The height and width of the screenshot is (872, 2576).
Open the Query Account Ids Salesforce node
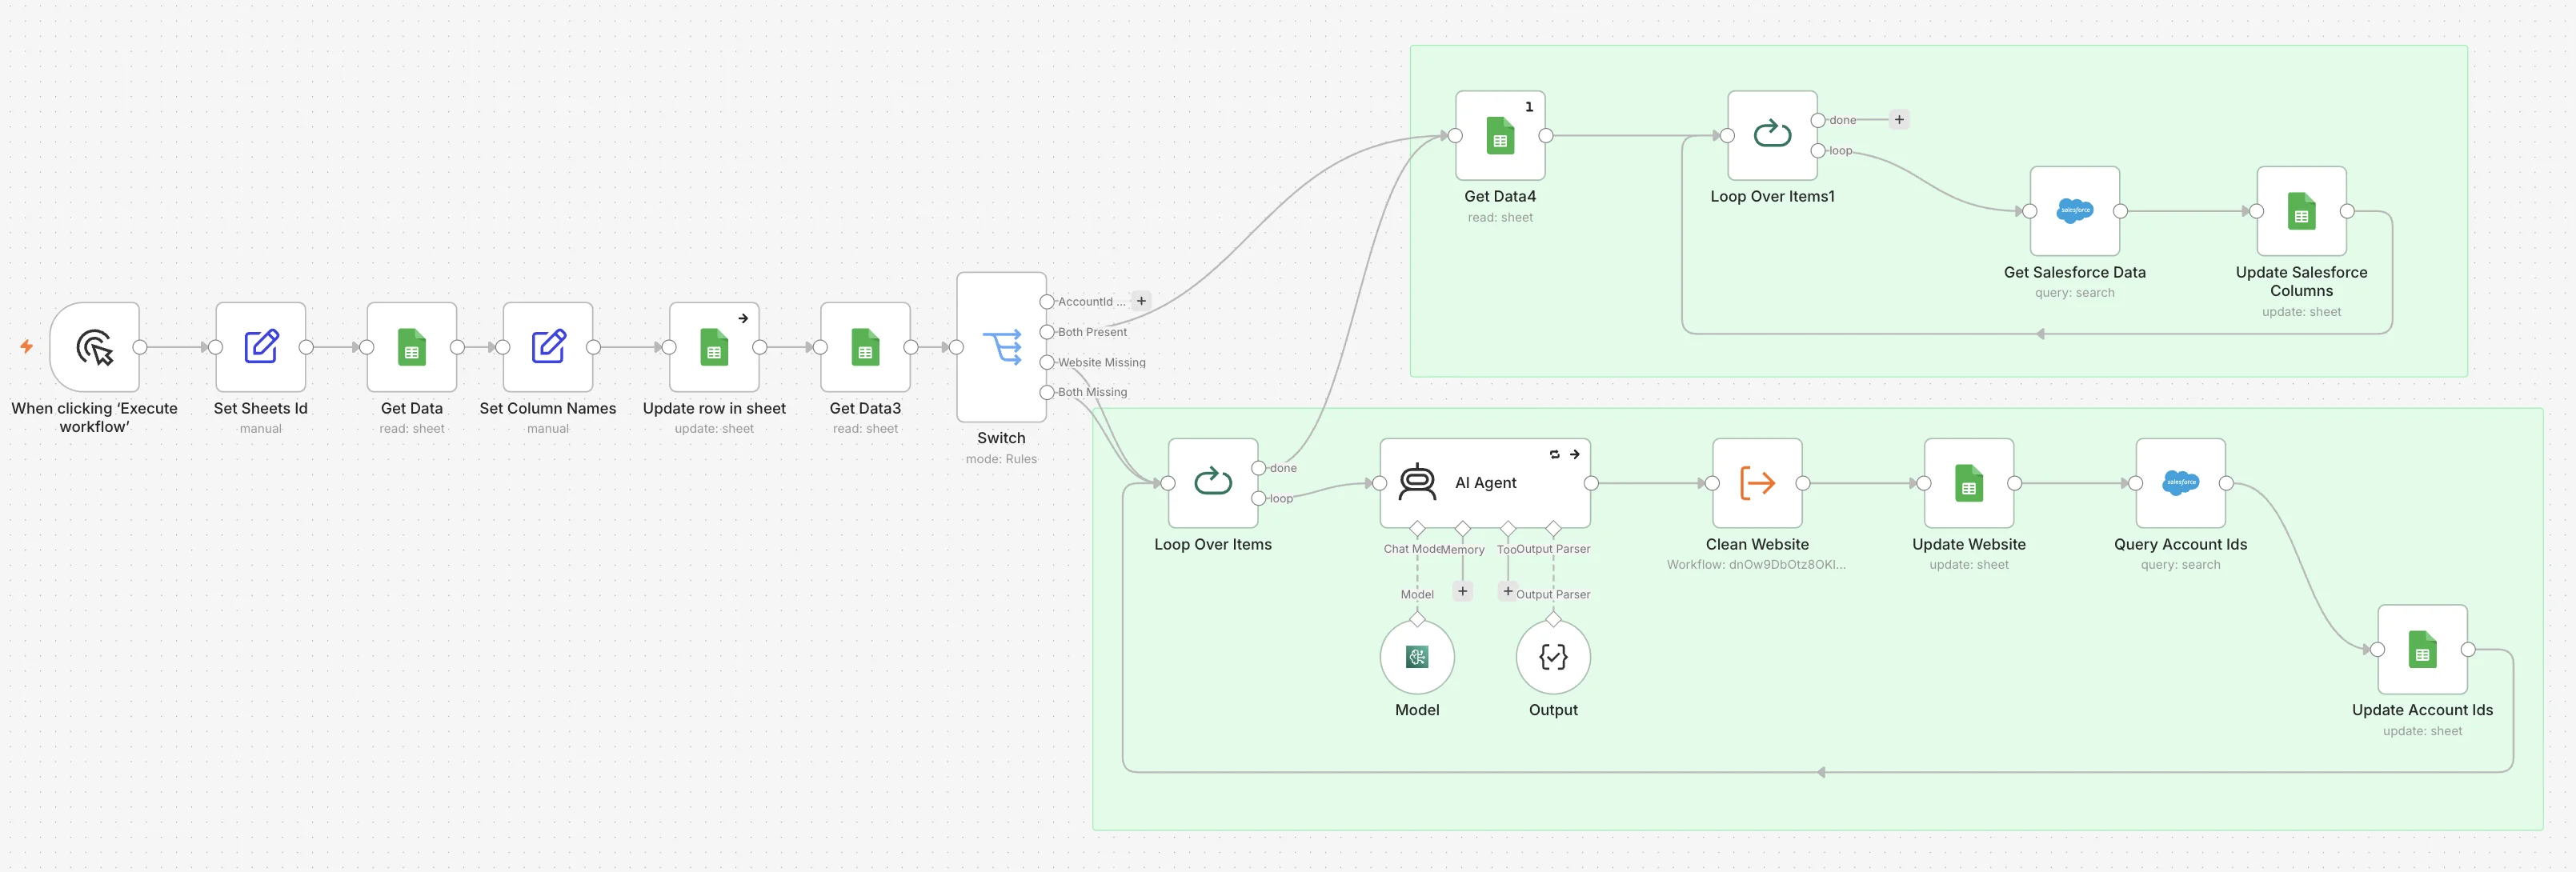point(2181,483)
